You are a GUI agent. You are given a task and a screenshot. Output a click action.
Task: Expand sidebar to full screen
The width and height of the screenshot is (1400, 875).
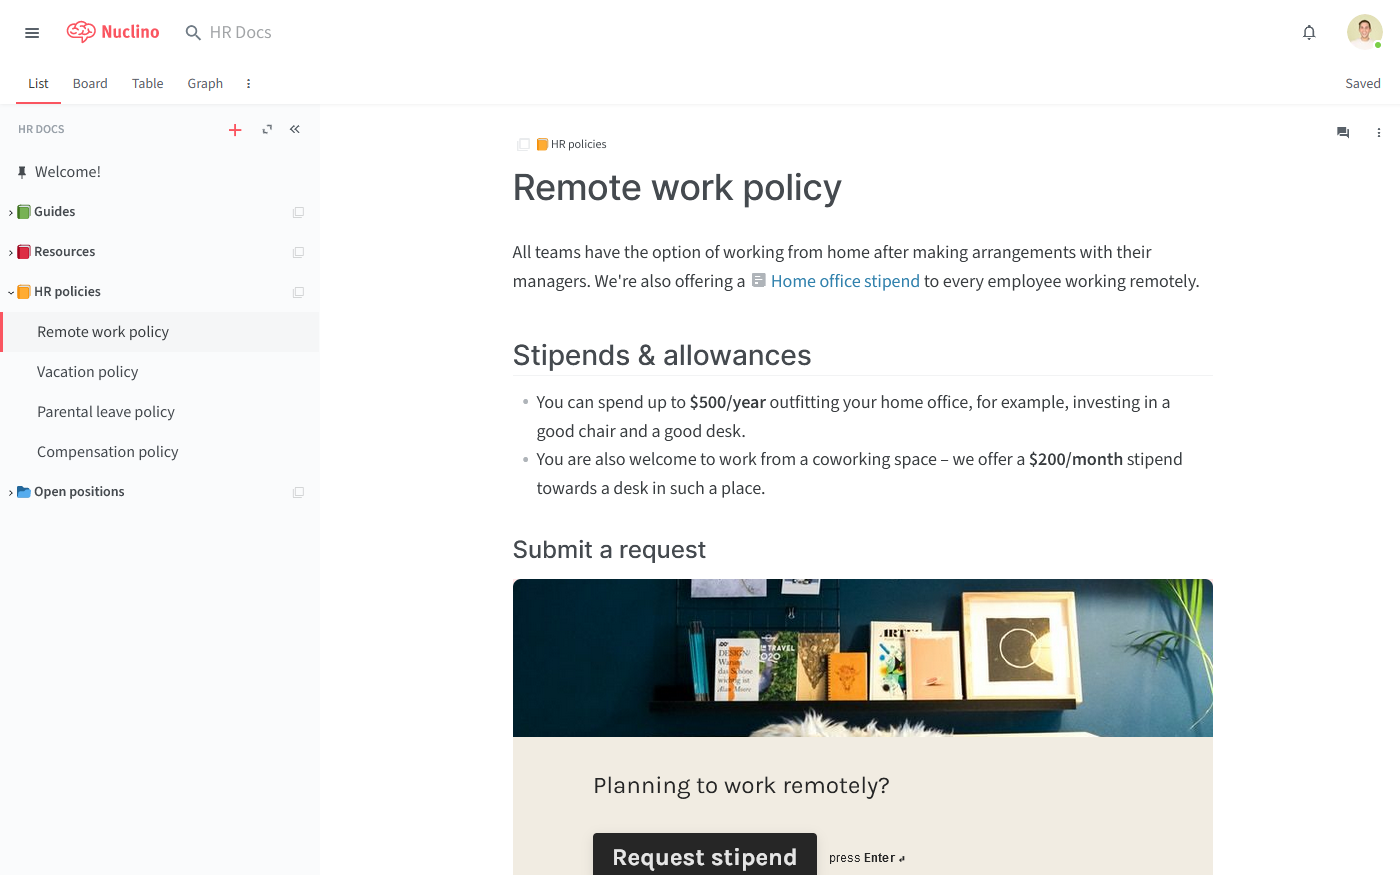click(x=267, y=129)
